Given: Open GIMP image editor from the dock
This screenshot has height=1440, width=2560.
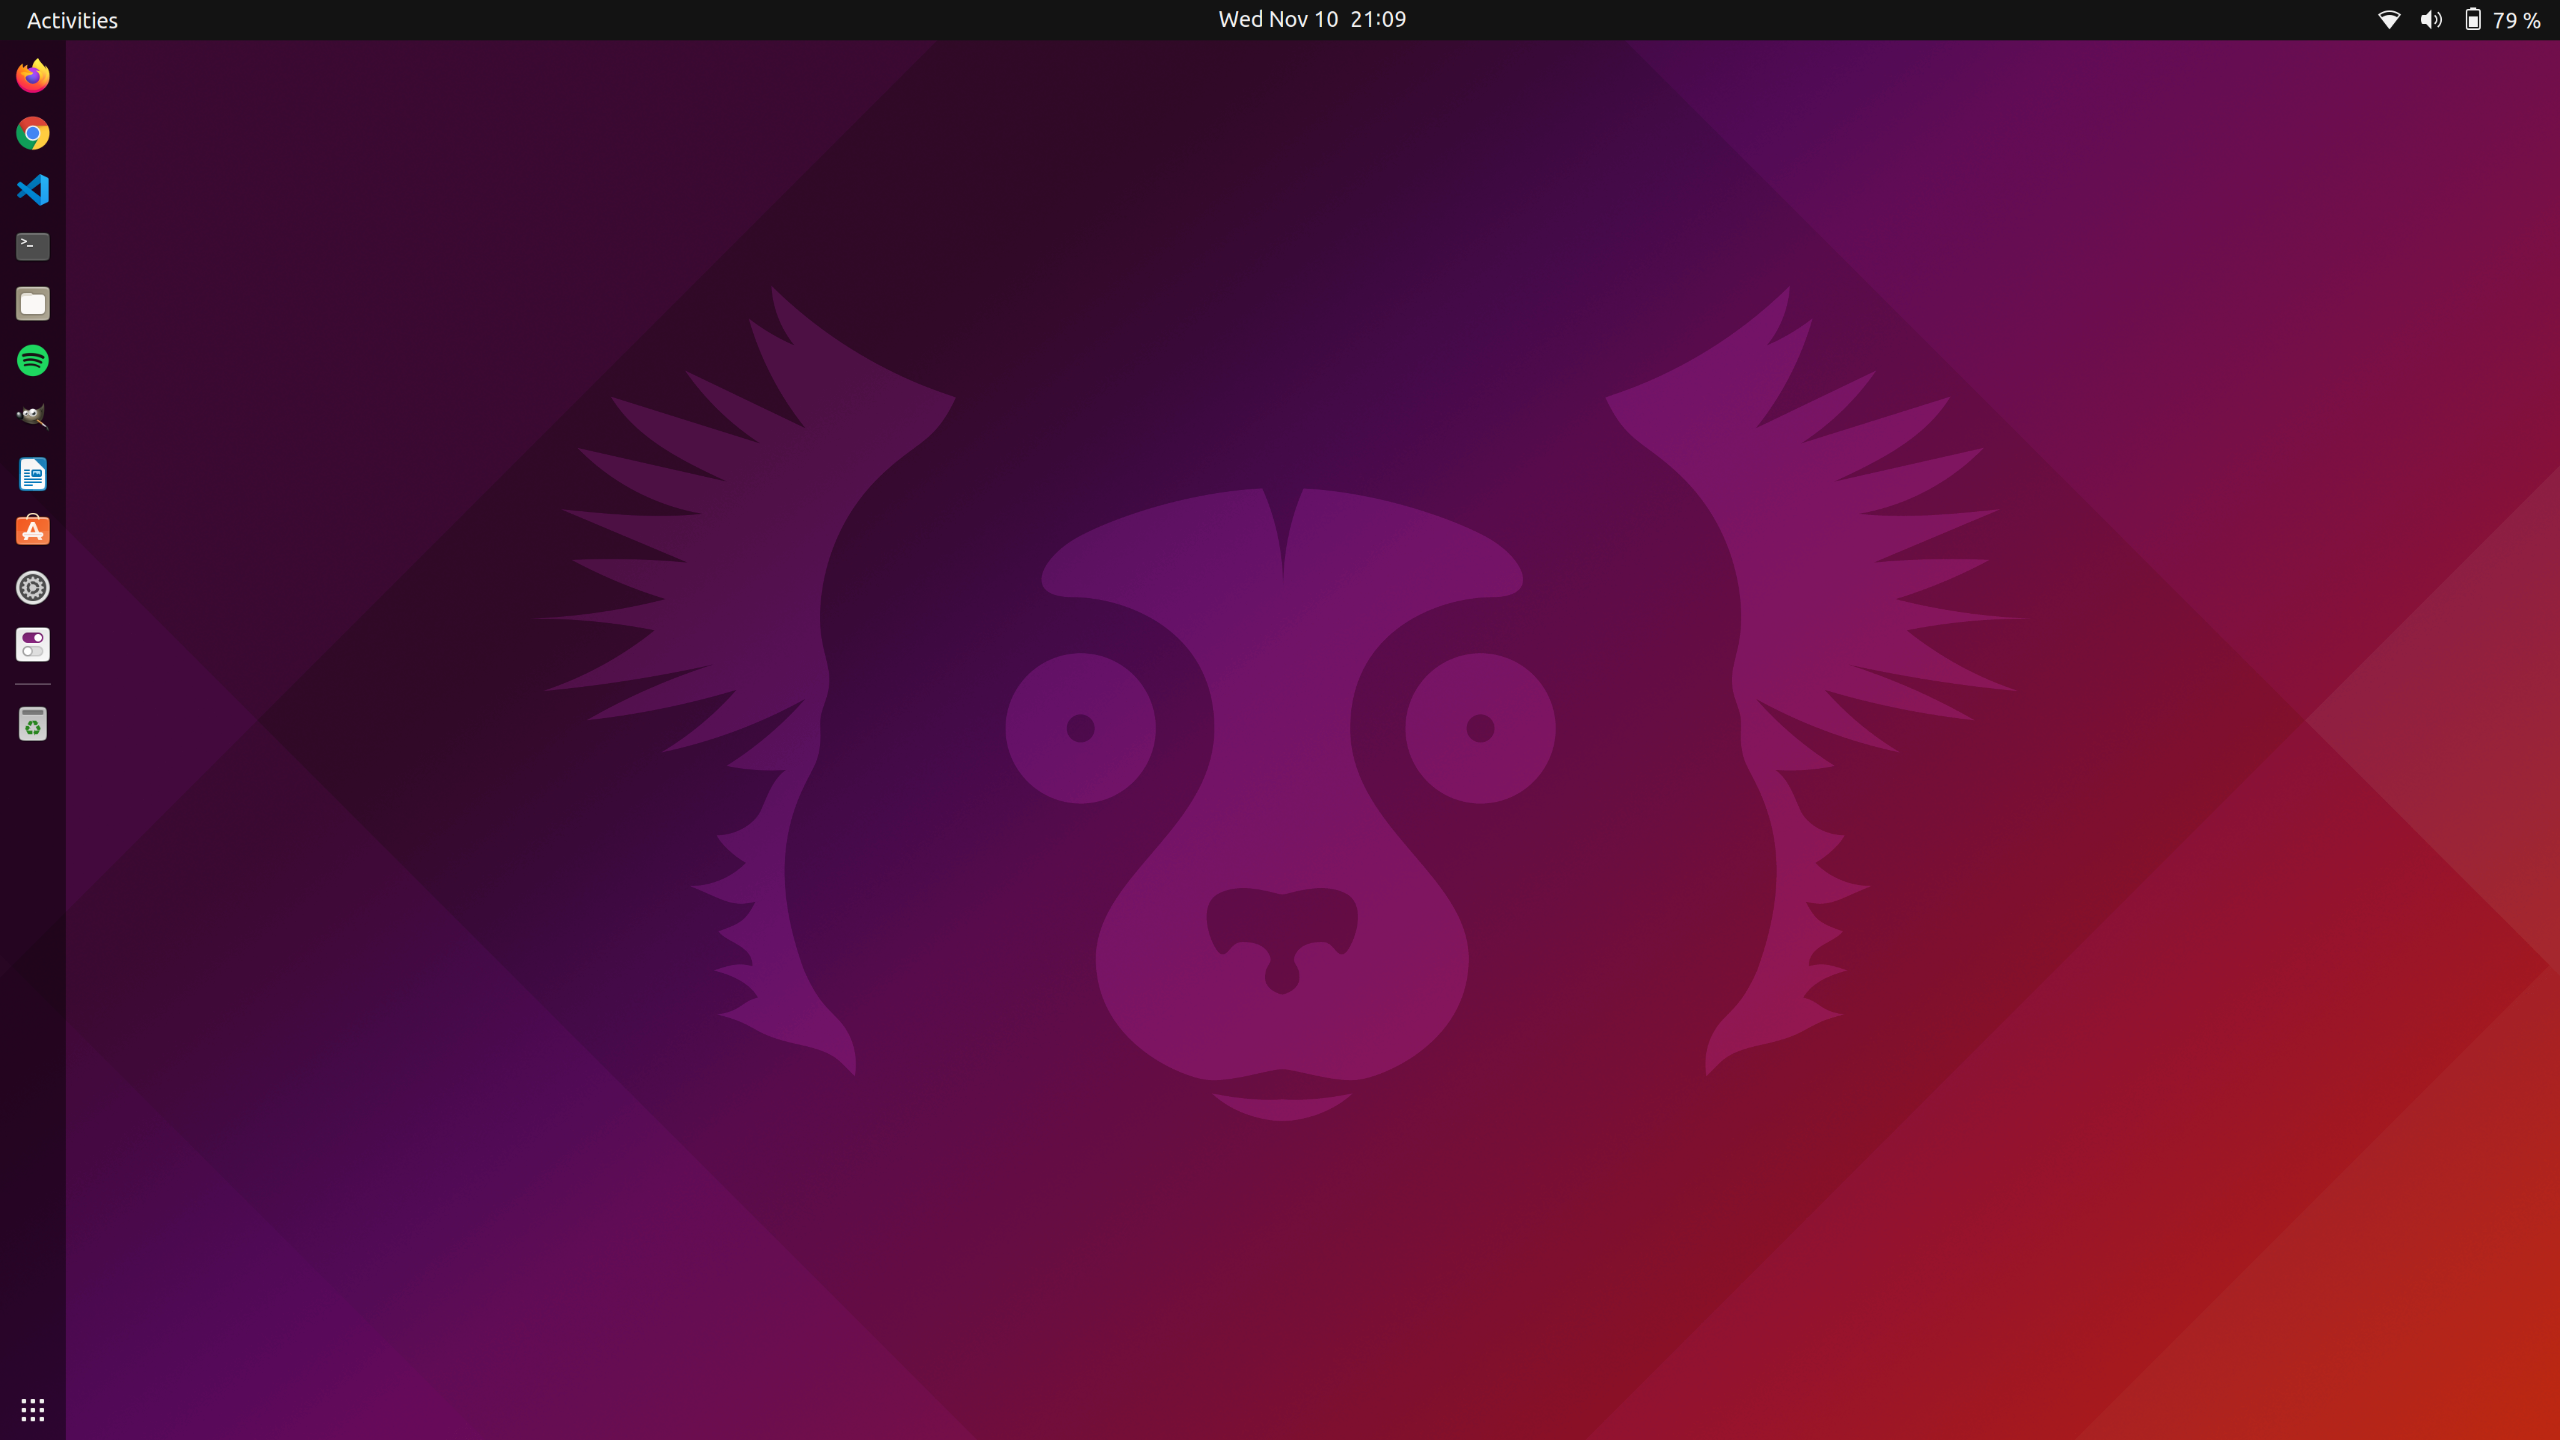Looking at the screenshot, I should (33, 417).
